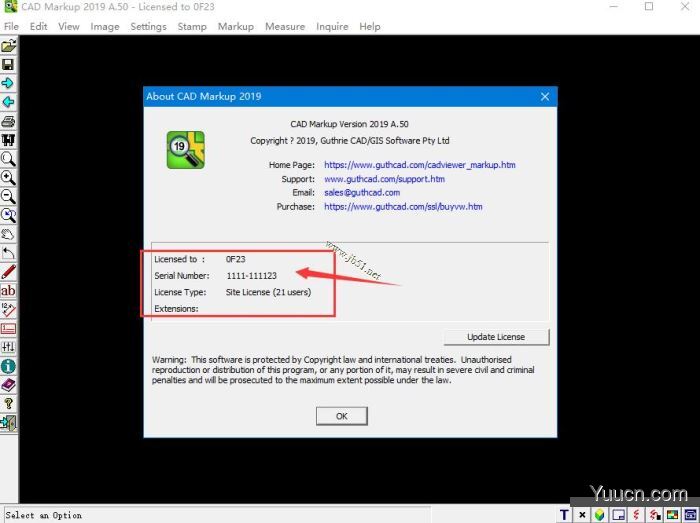Select the 'ab' text markup tool
This screenshot has width=700, height=523.
tap(8, 291)
